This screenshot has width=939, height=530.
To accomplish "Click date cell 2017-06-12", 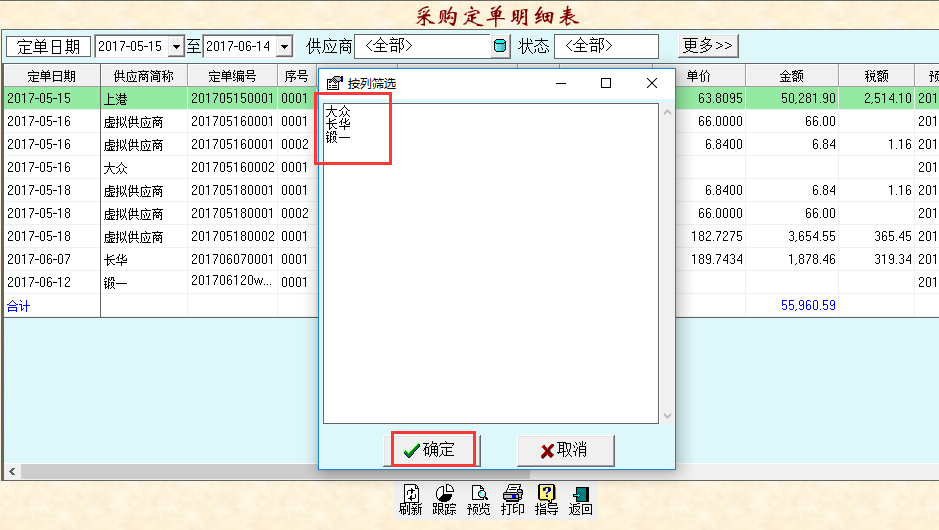I will click(x=52, y=283).
